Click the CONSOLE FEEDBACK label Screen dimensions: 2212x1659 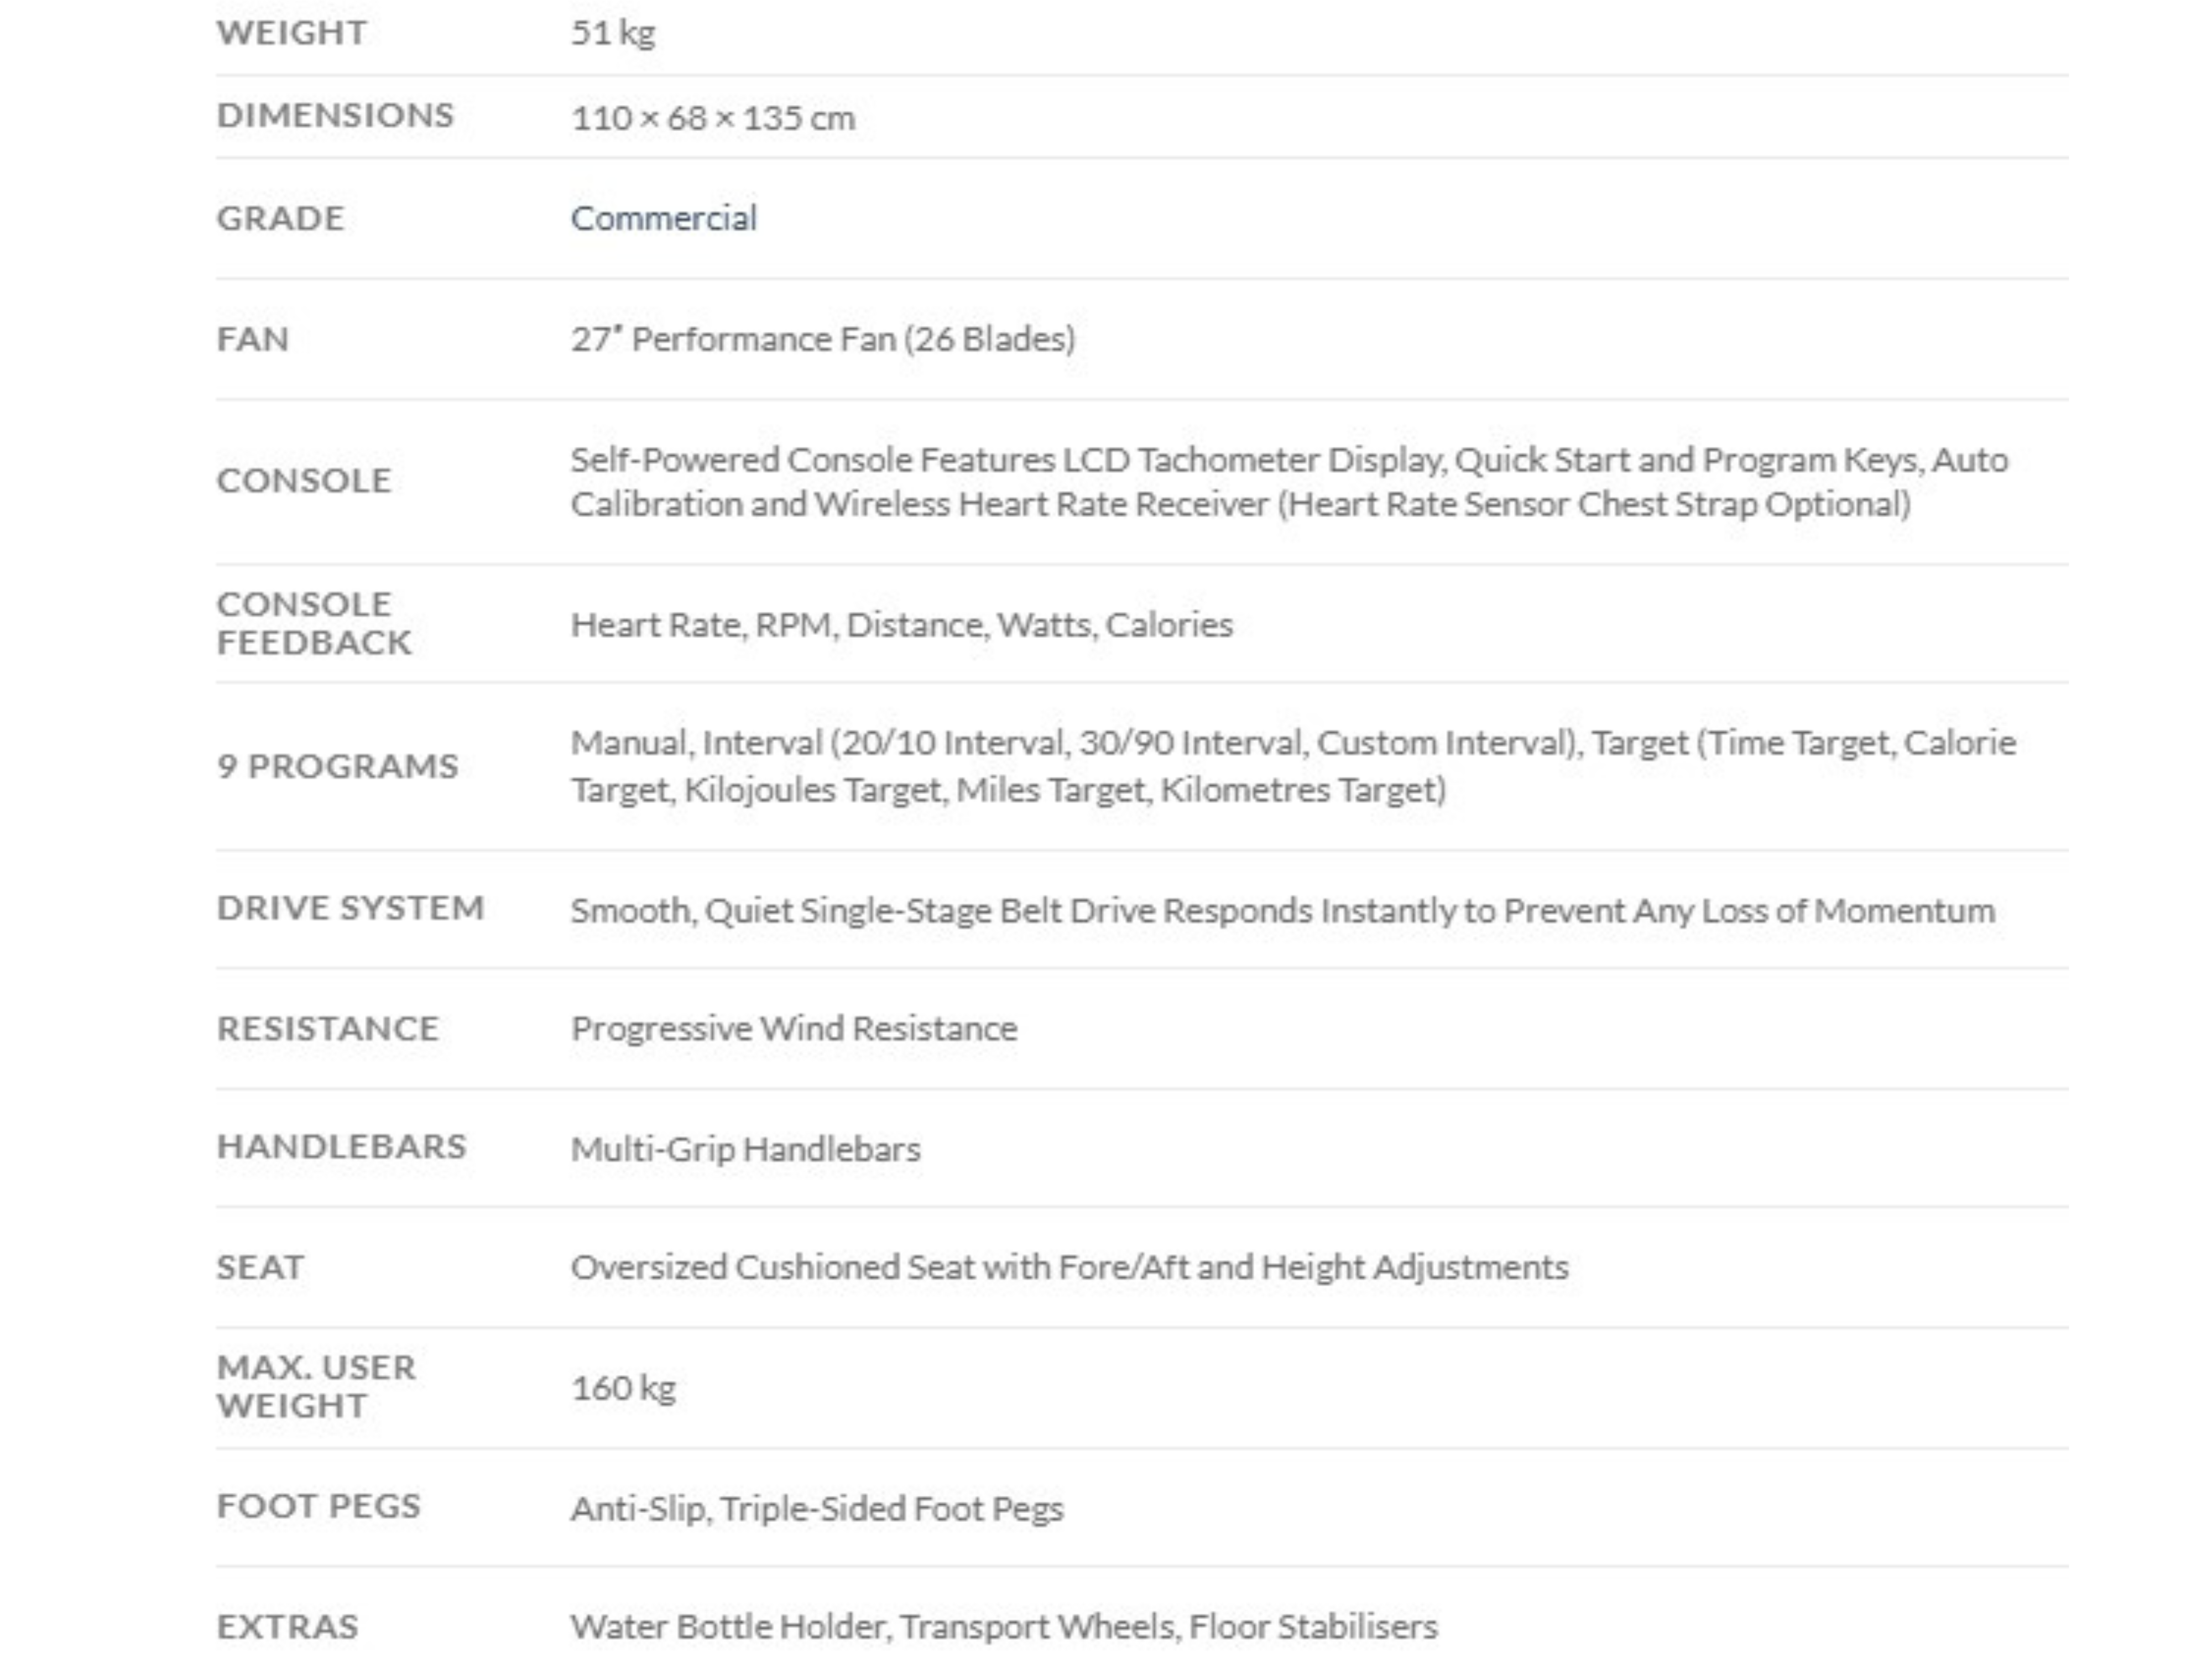click(314, 623)
